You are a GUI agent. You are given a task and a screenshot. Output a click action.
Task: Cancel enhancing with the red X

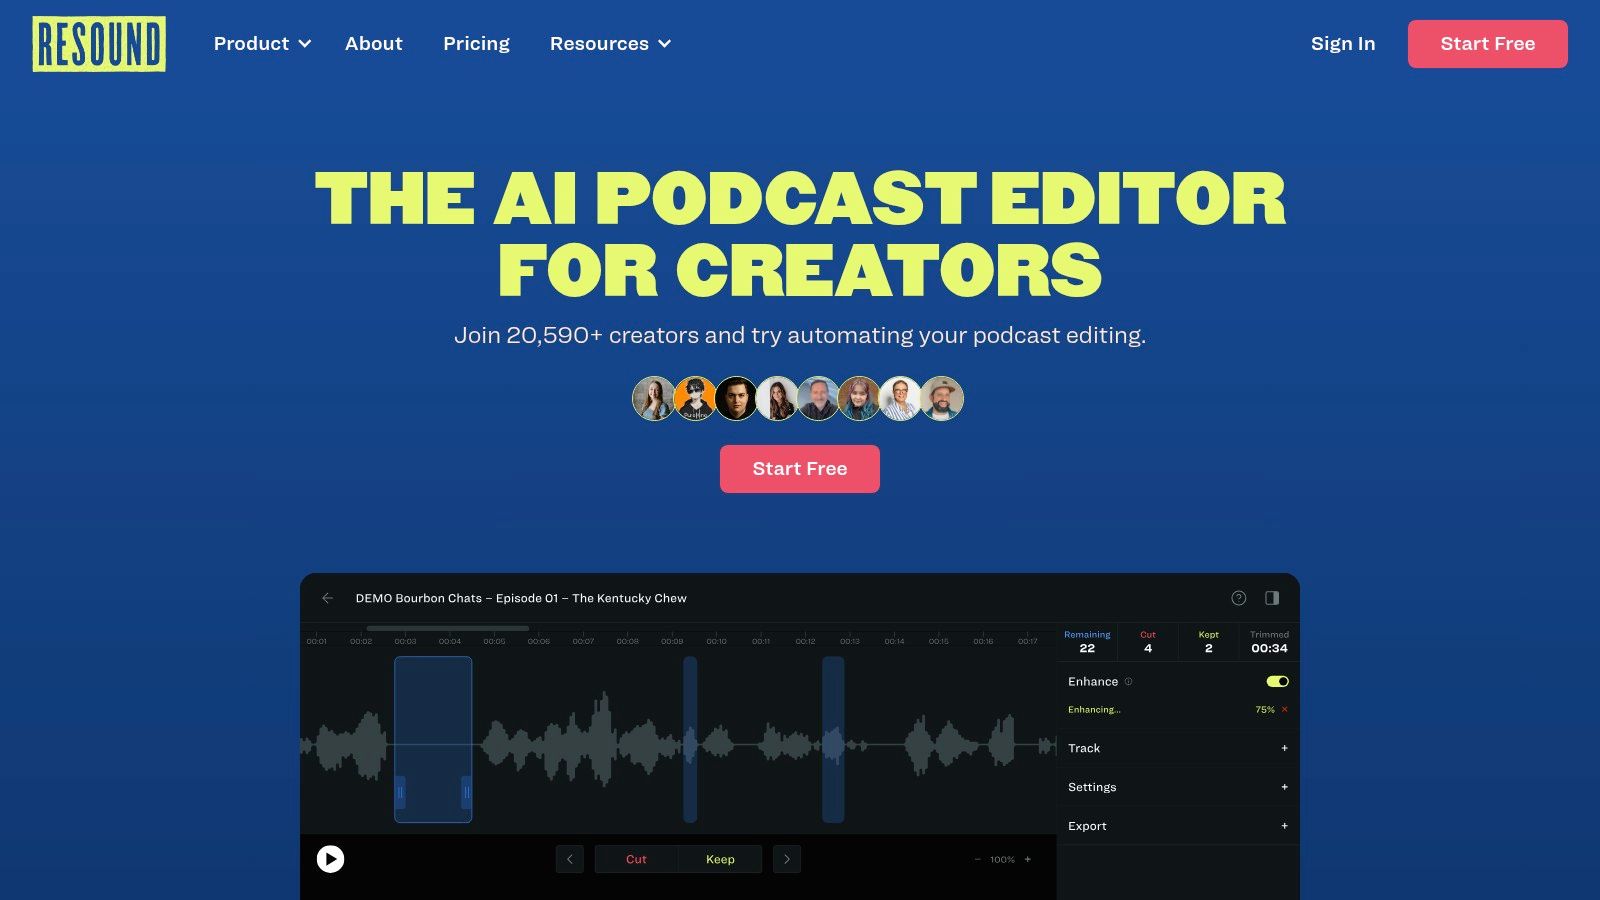click(1284, 710)
